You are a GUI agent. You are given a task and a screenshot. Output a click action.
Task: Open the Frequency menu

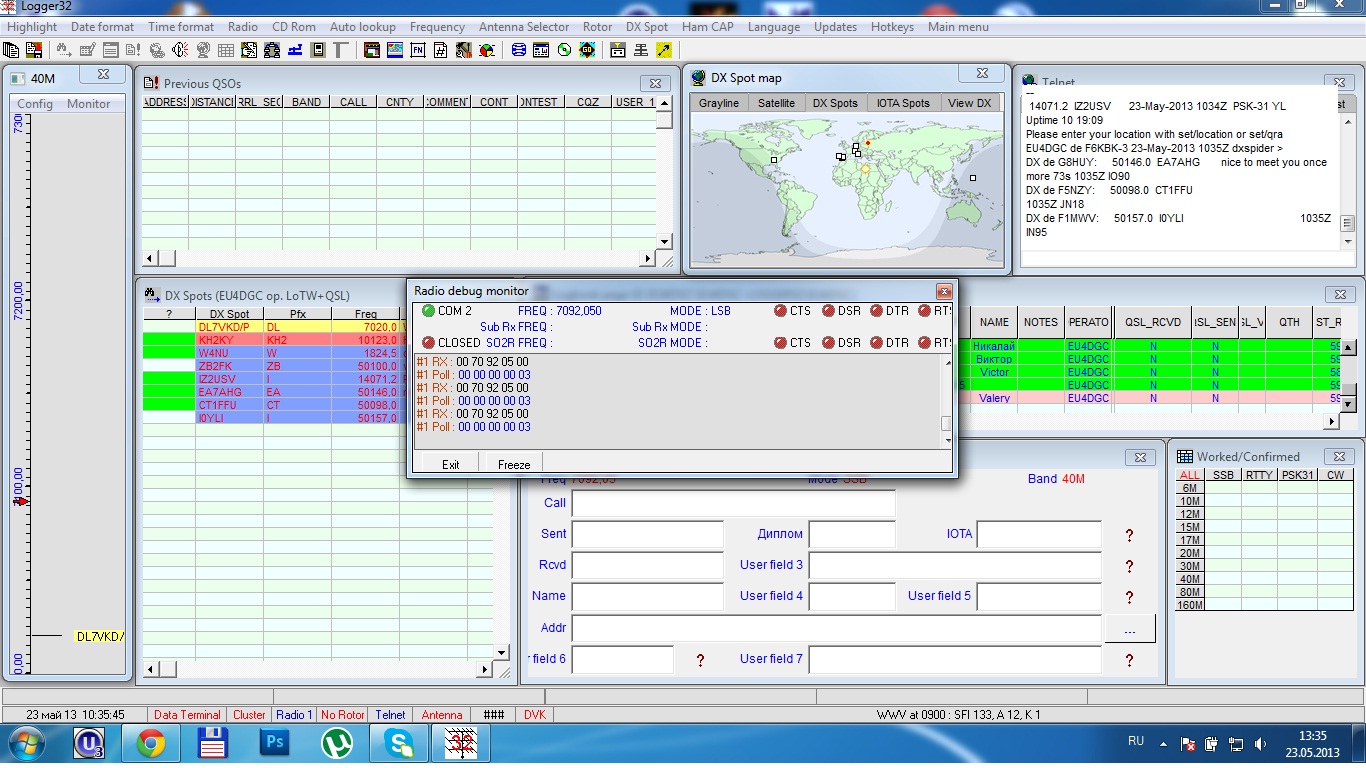pos(437,27)
